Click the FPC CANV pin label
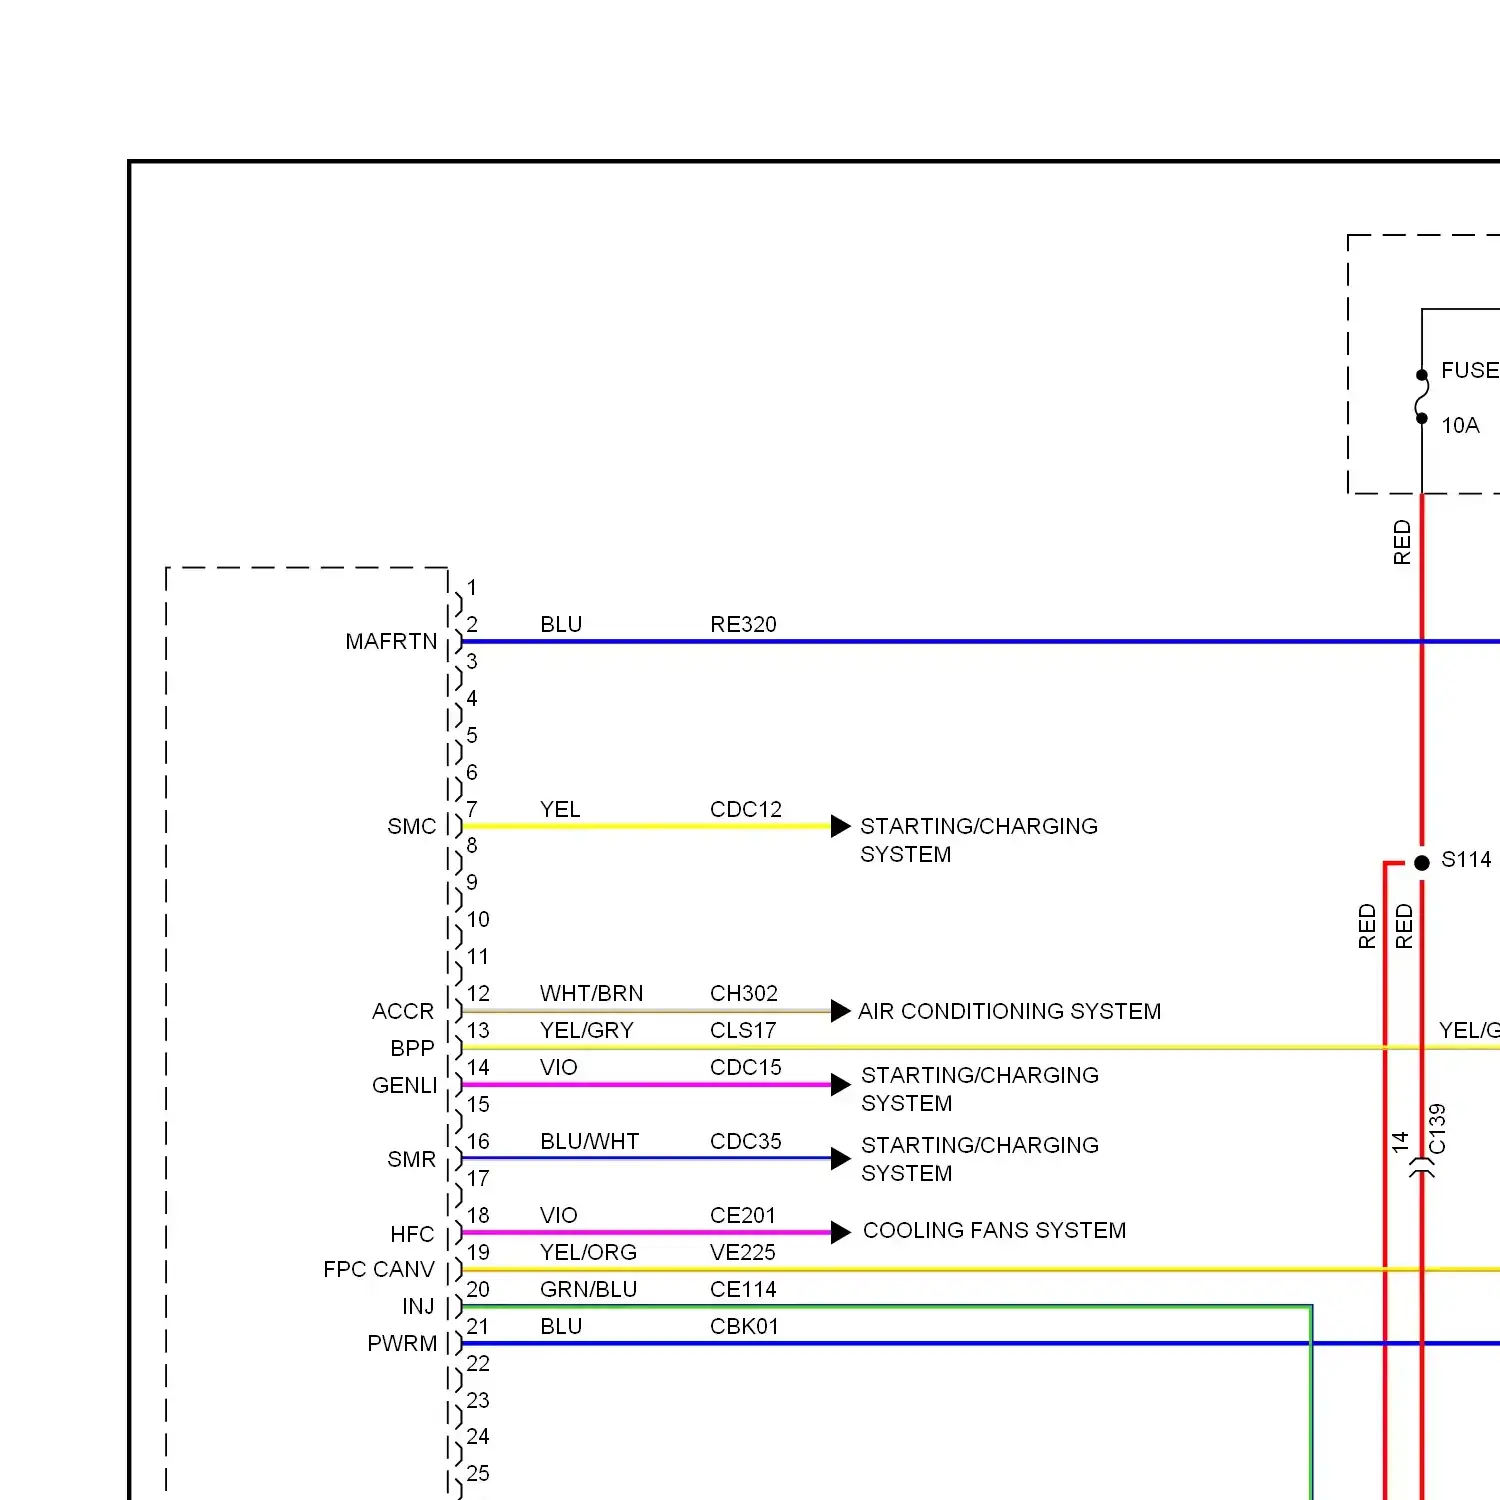Image resolution: width=1500 pixels, height=1500 pixels. tap(379, 1269)
